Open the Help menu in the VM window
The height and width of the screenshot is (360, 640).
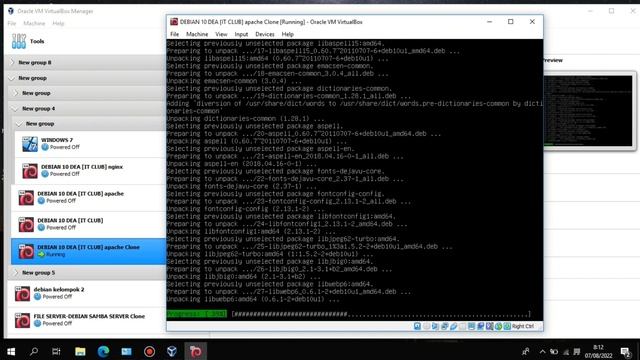[x=287, y=34]
